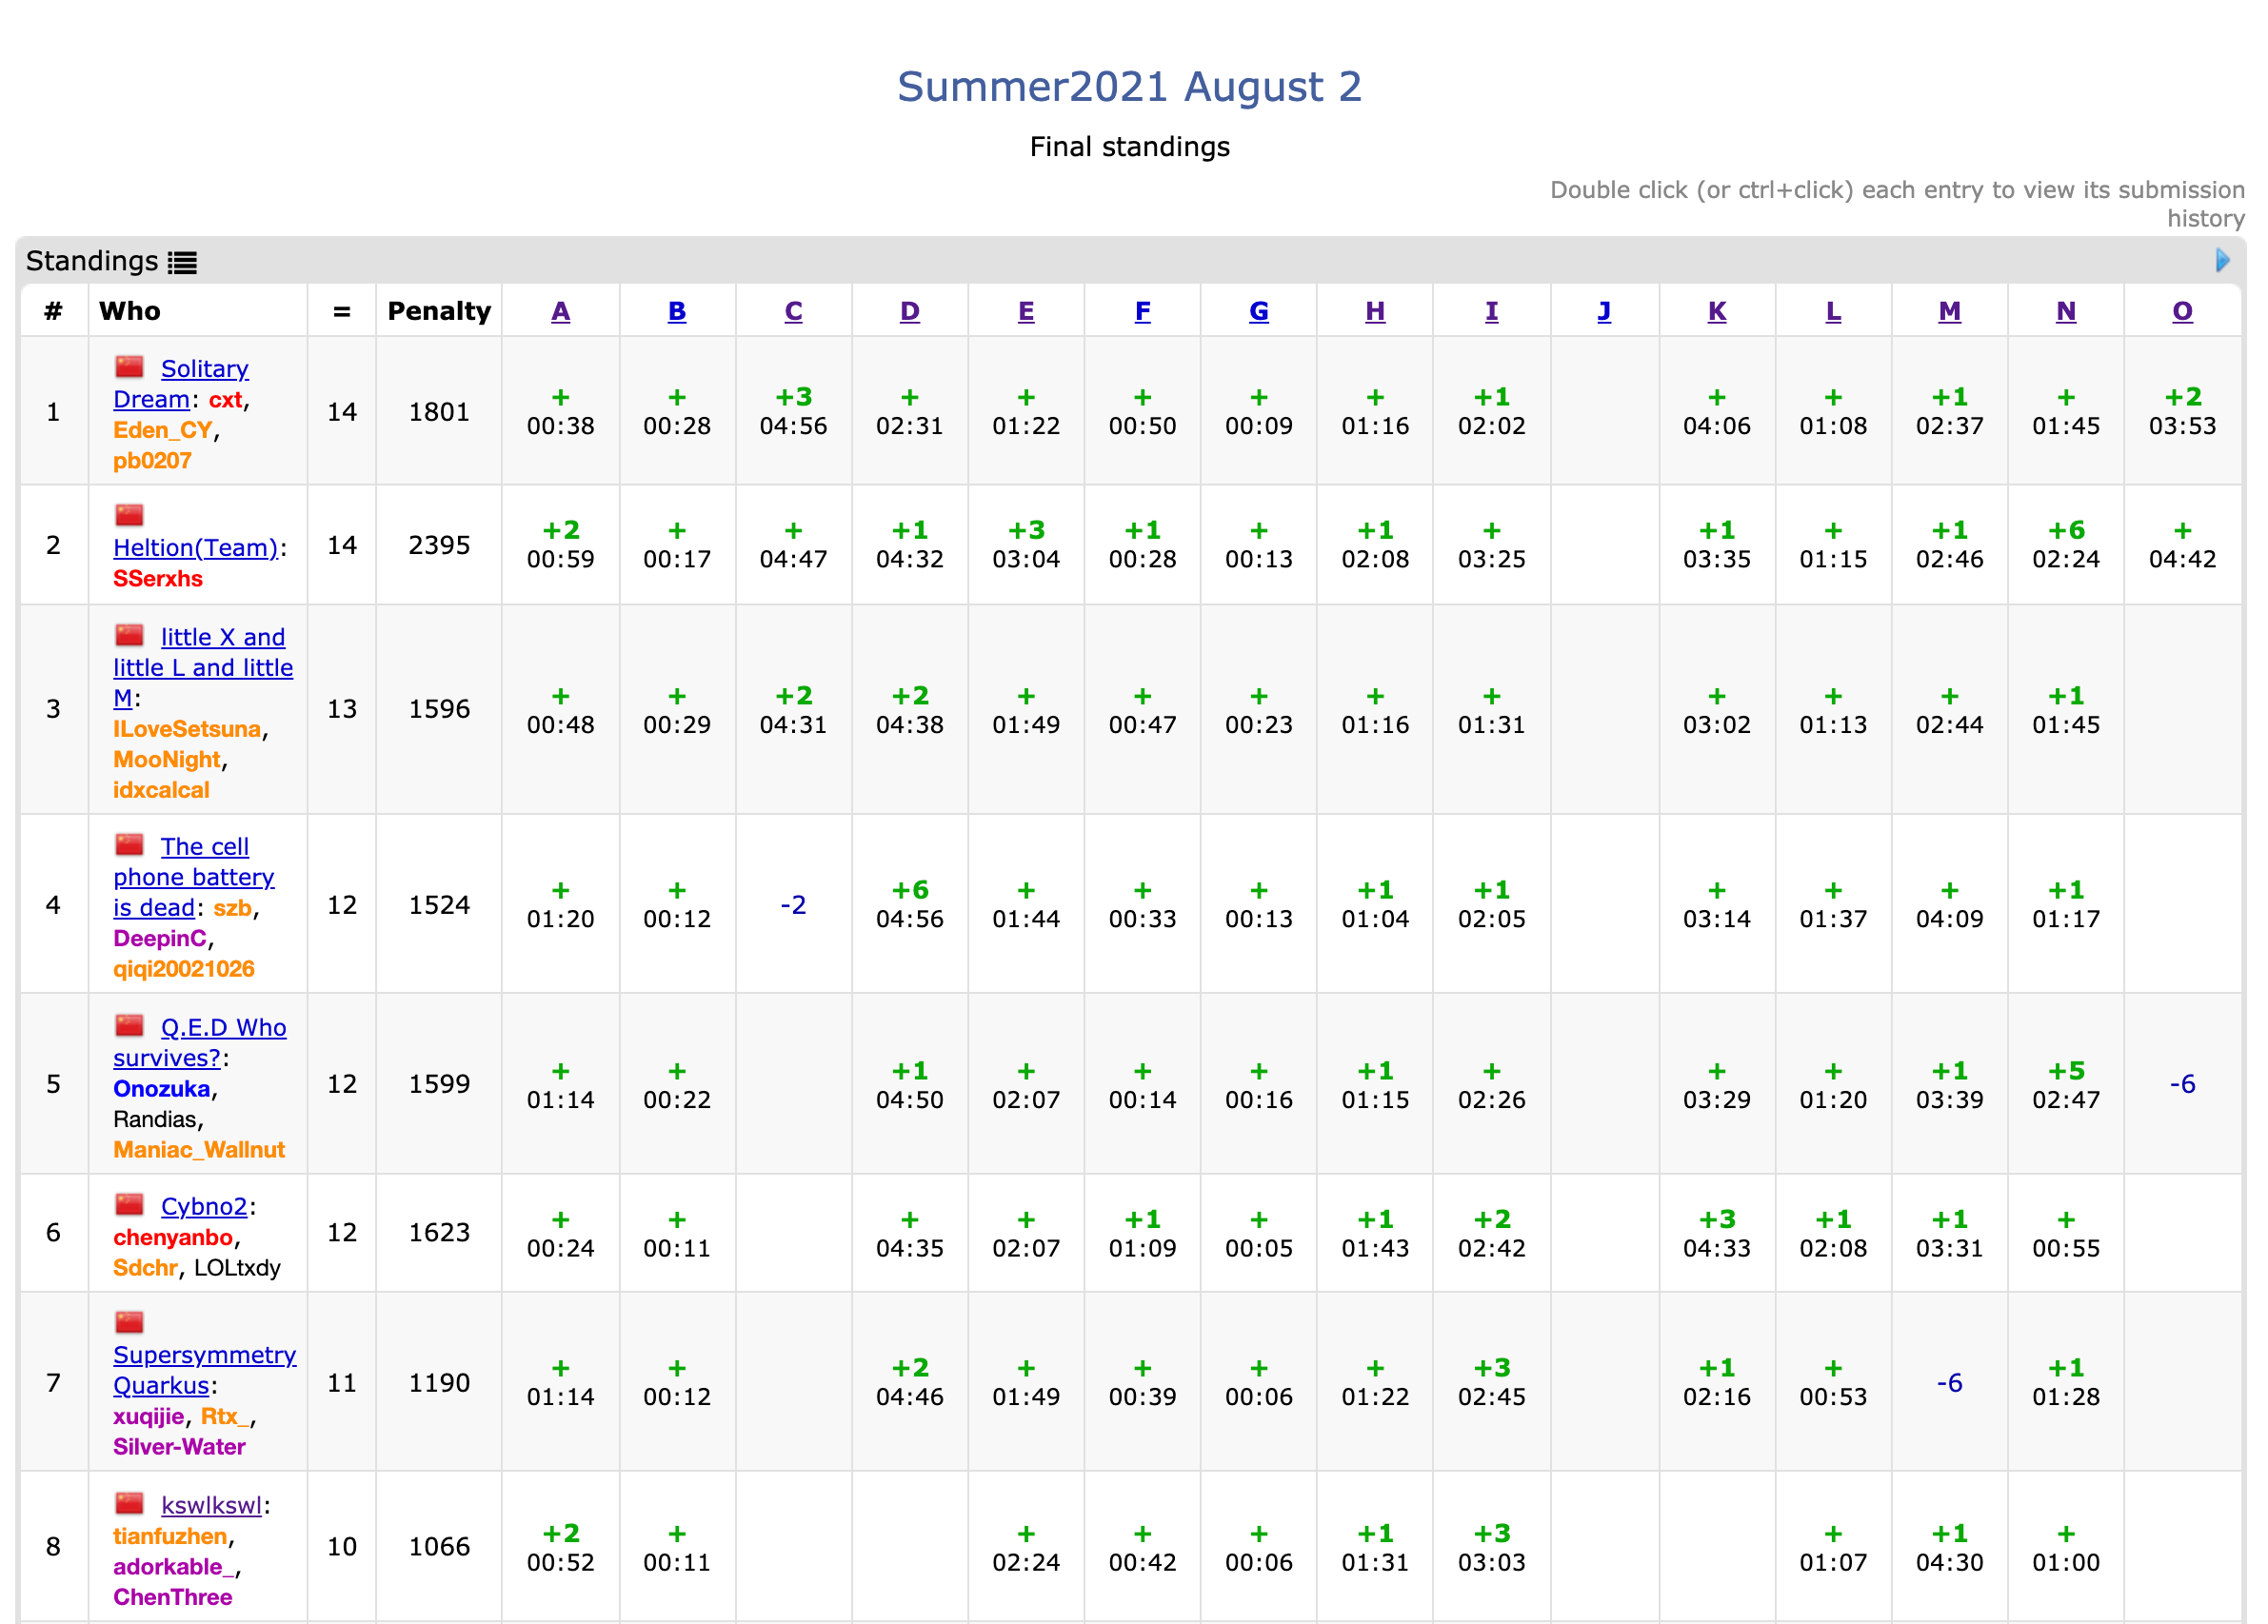Click Summer2021 August 2 contest title

tap(1129, 87)
